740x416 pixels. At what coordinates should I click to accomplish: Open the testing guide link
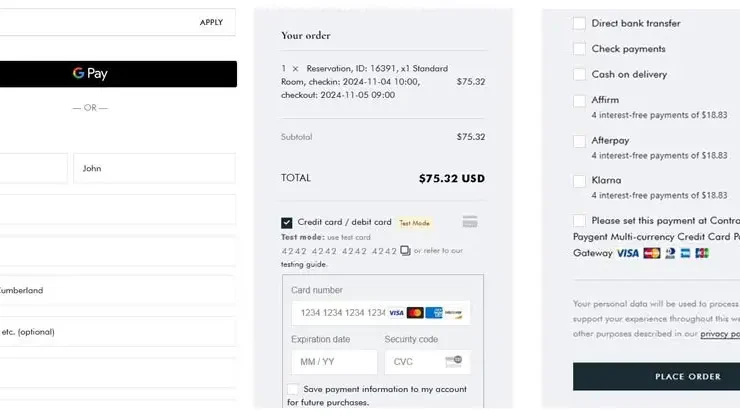tap(303, 264)
